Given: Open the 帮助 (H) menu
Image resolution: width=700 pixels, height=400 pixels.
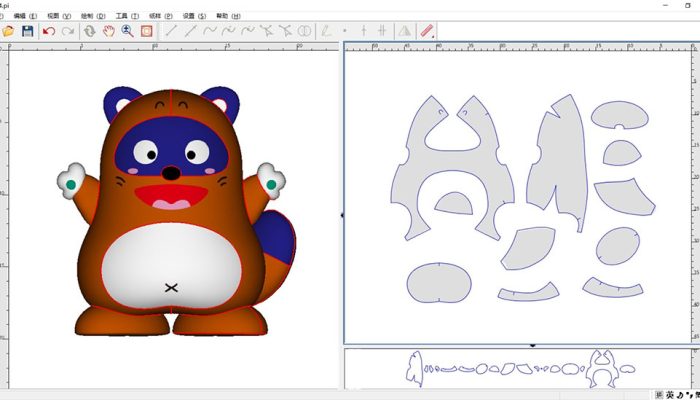Looking at the screenshot, I should click(228, 16).
